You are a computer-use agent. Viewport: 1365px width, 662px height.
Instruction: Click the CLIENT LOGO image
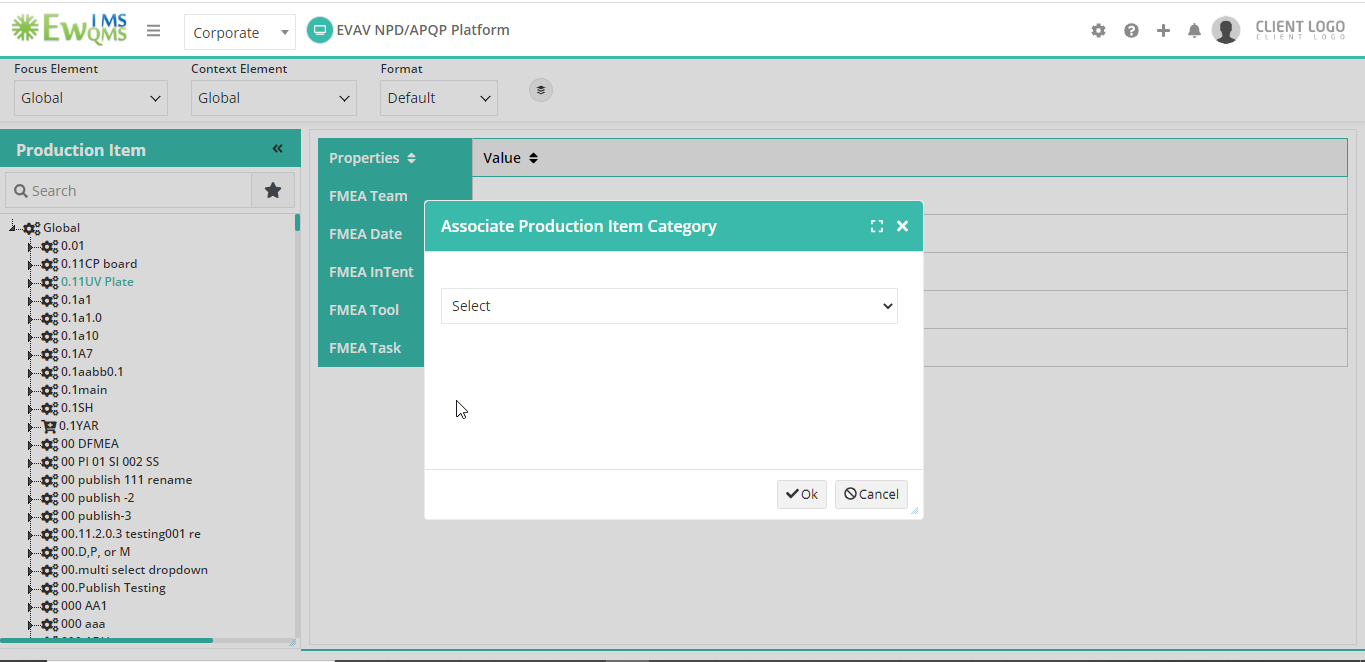point(1300,30)
